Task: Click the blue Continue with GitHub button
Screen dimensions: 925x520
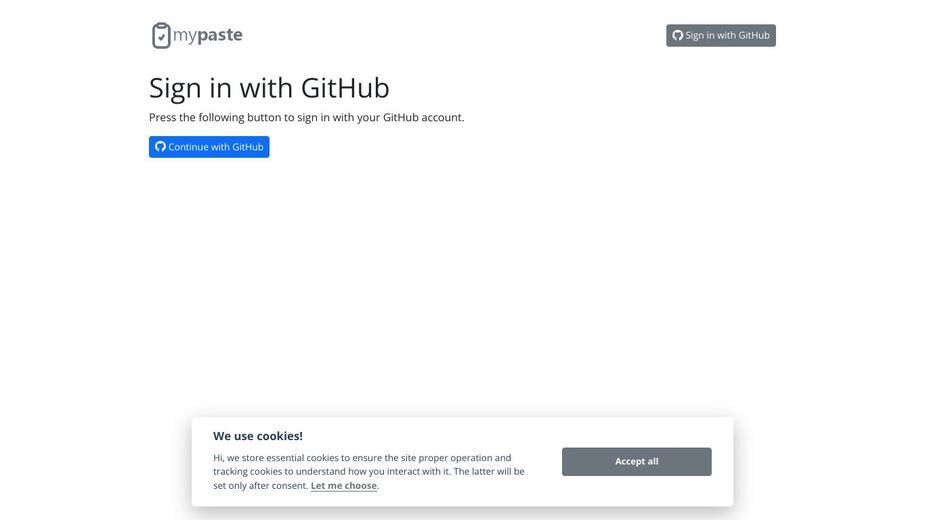Action: (x=209, y=147)
